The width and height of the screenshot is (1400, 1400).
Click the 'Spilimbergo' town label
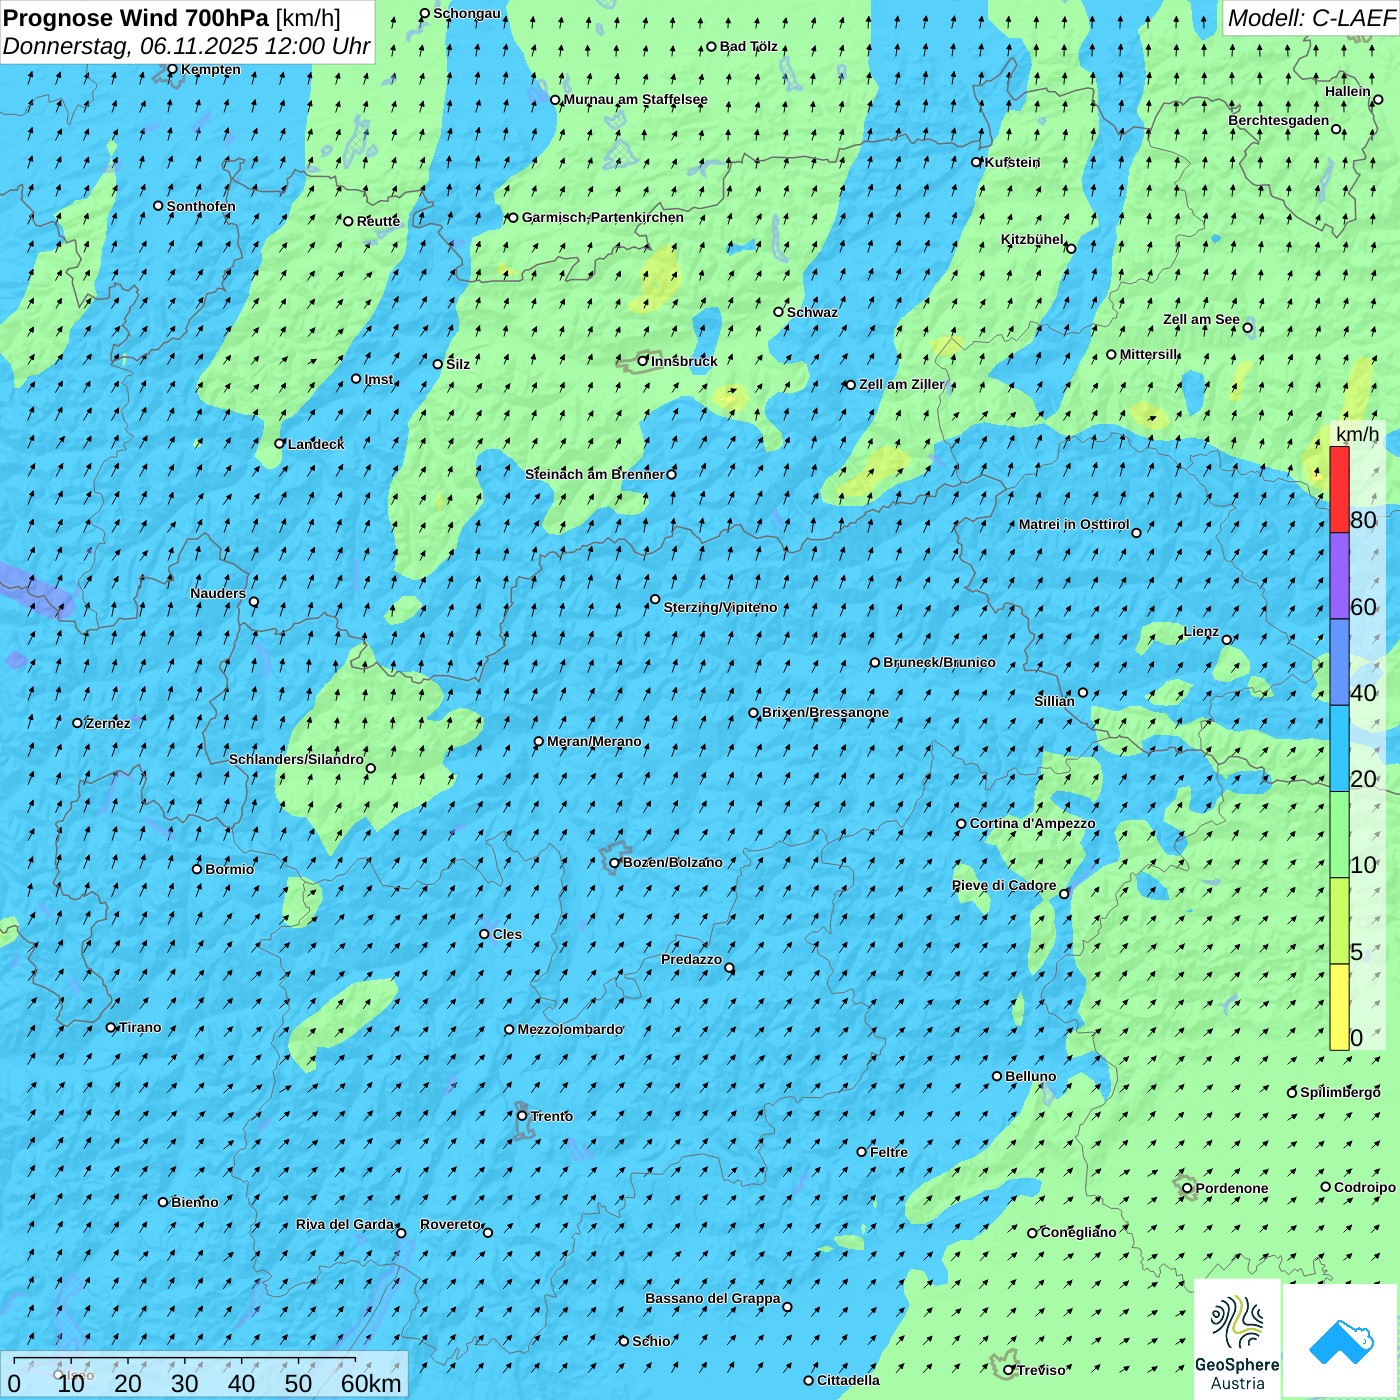1340,1092
